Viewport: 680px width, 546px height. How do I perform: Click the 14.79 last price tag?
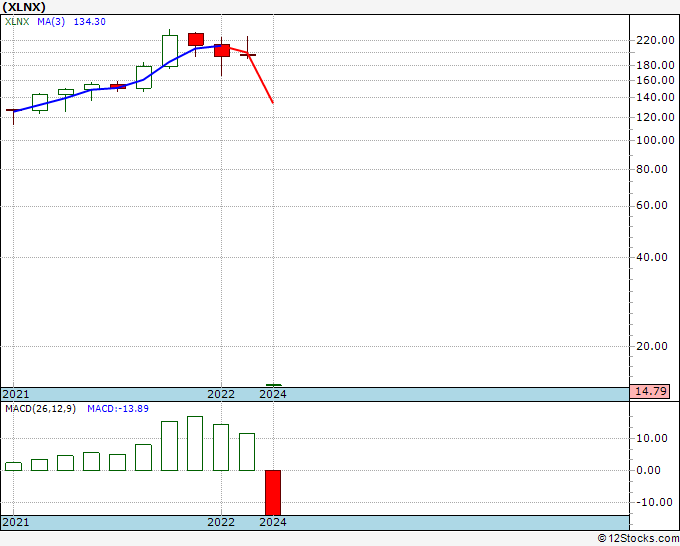point(650,392)
